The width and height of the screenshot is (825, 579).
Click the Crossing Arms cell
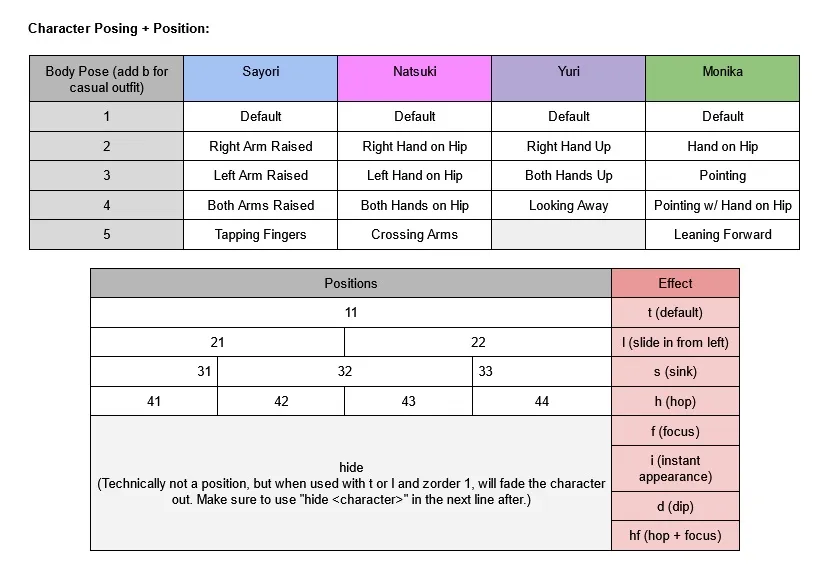coord(415,235)
